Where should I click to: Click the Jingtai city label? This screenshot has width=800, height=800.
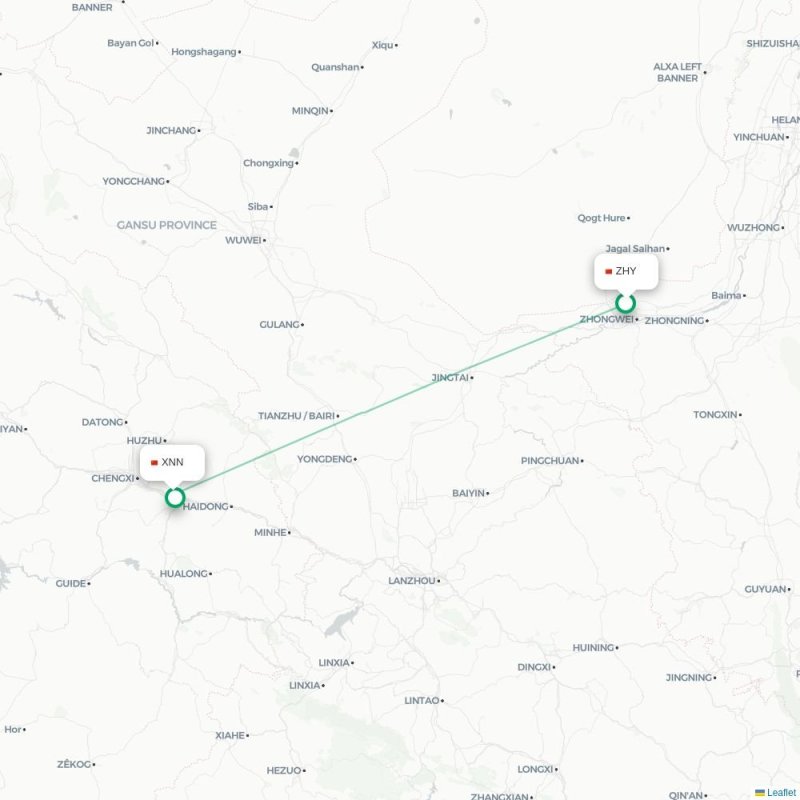(449, 378)
